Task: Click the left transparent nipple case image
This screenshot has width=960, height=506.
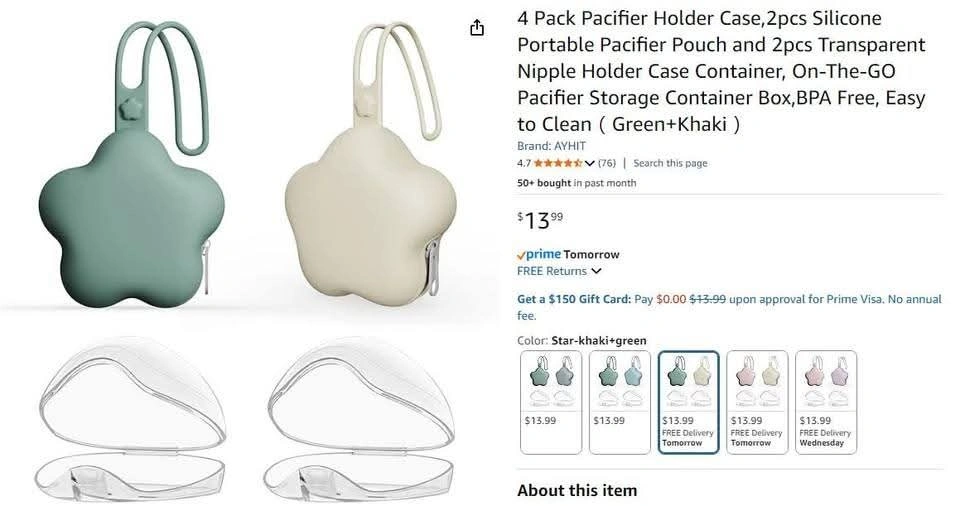Action: (x=131, y=417)
